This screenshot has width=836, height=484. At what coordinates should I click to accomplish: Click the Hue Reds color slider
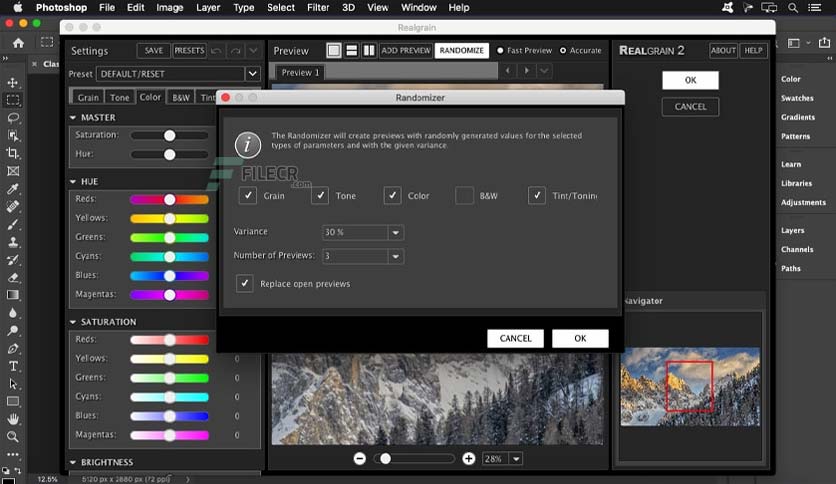(x=170, y=199)
